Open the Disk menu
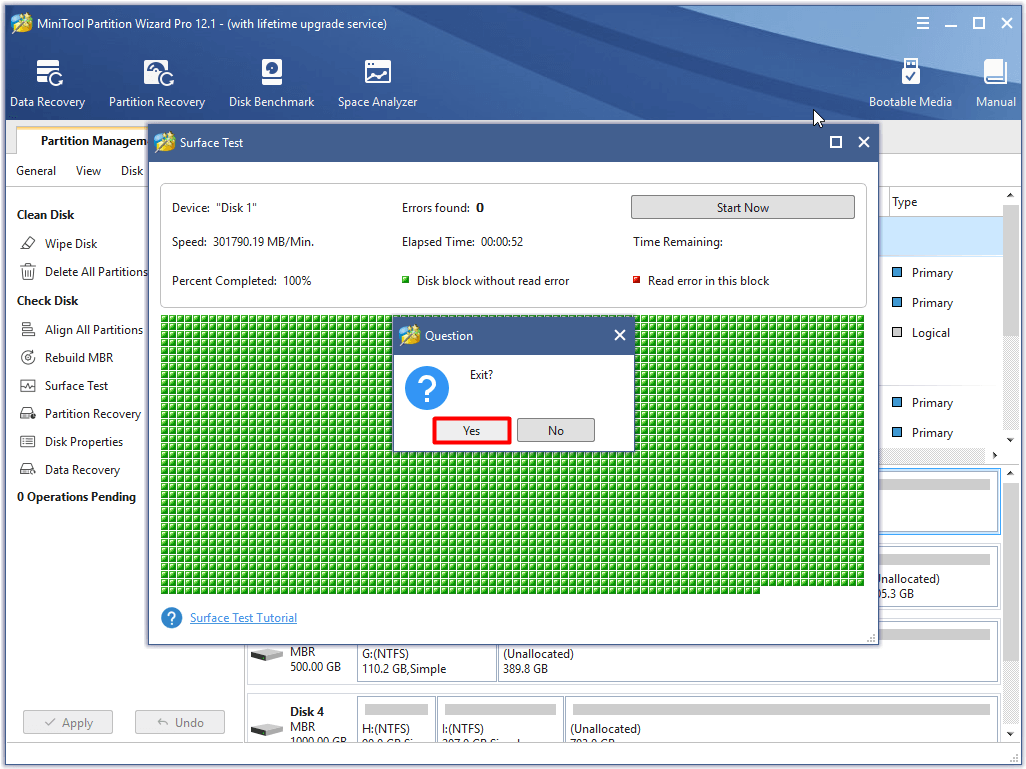 [x=132, y=171]
